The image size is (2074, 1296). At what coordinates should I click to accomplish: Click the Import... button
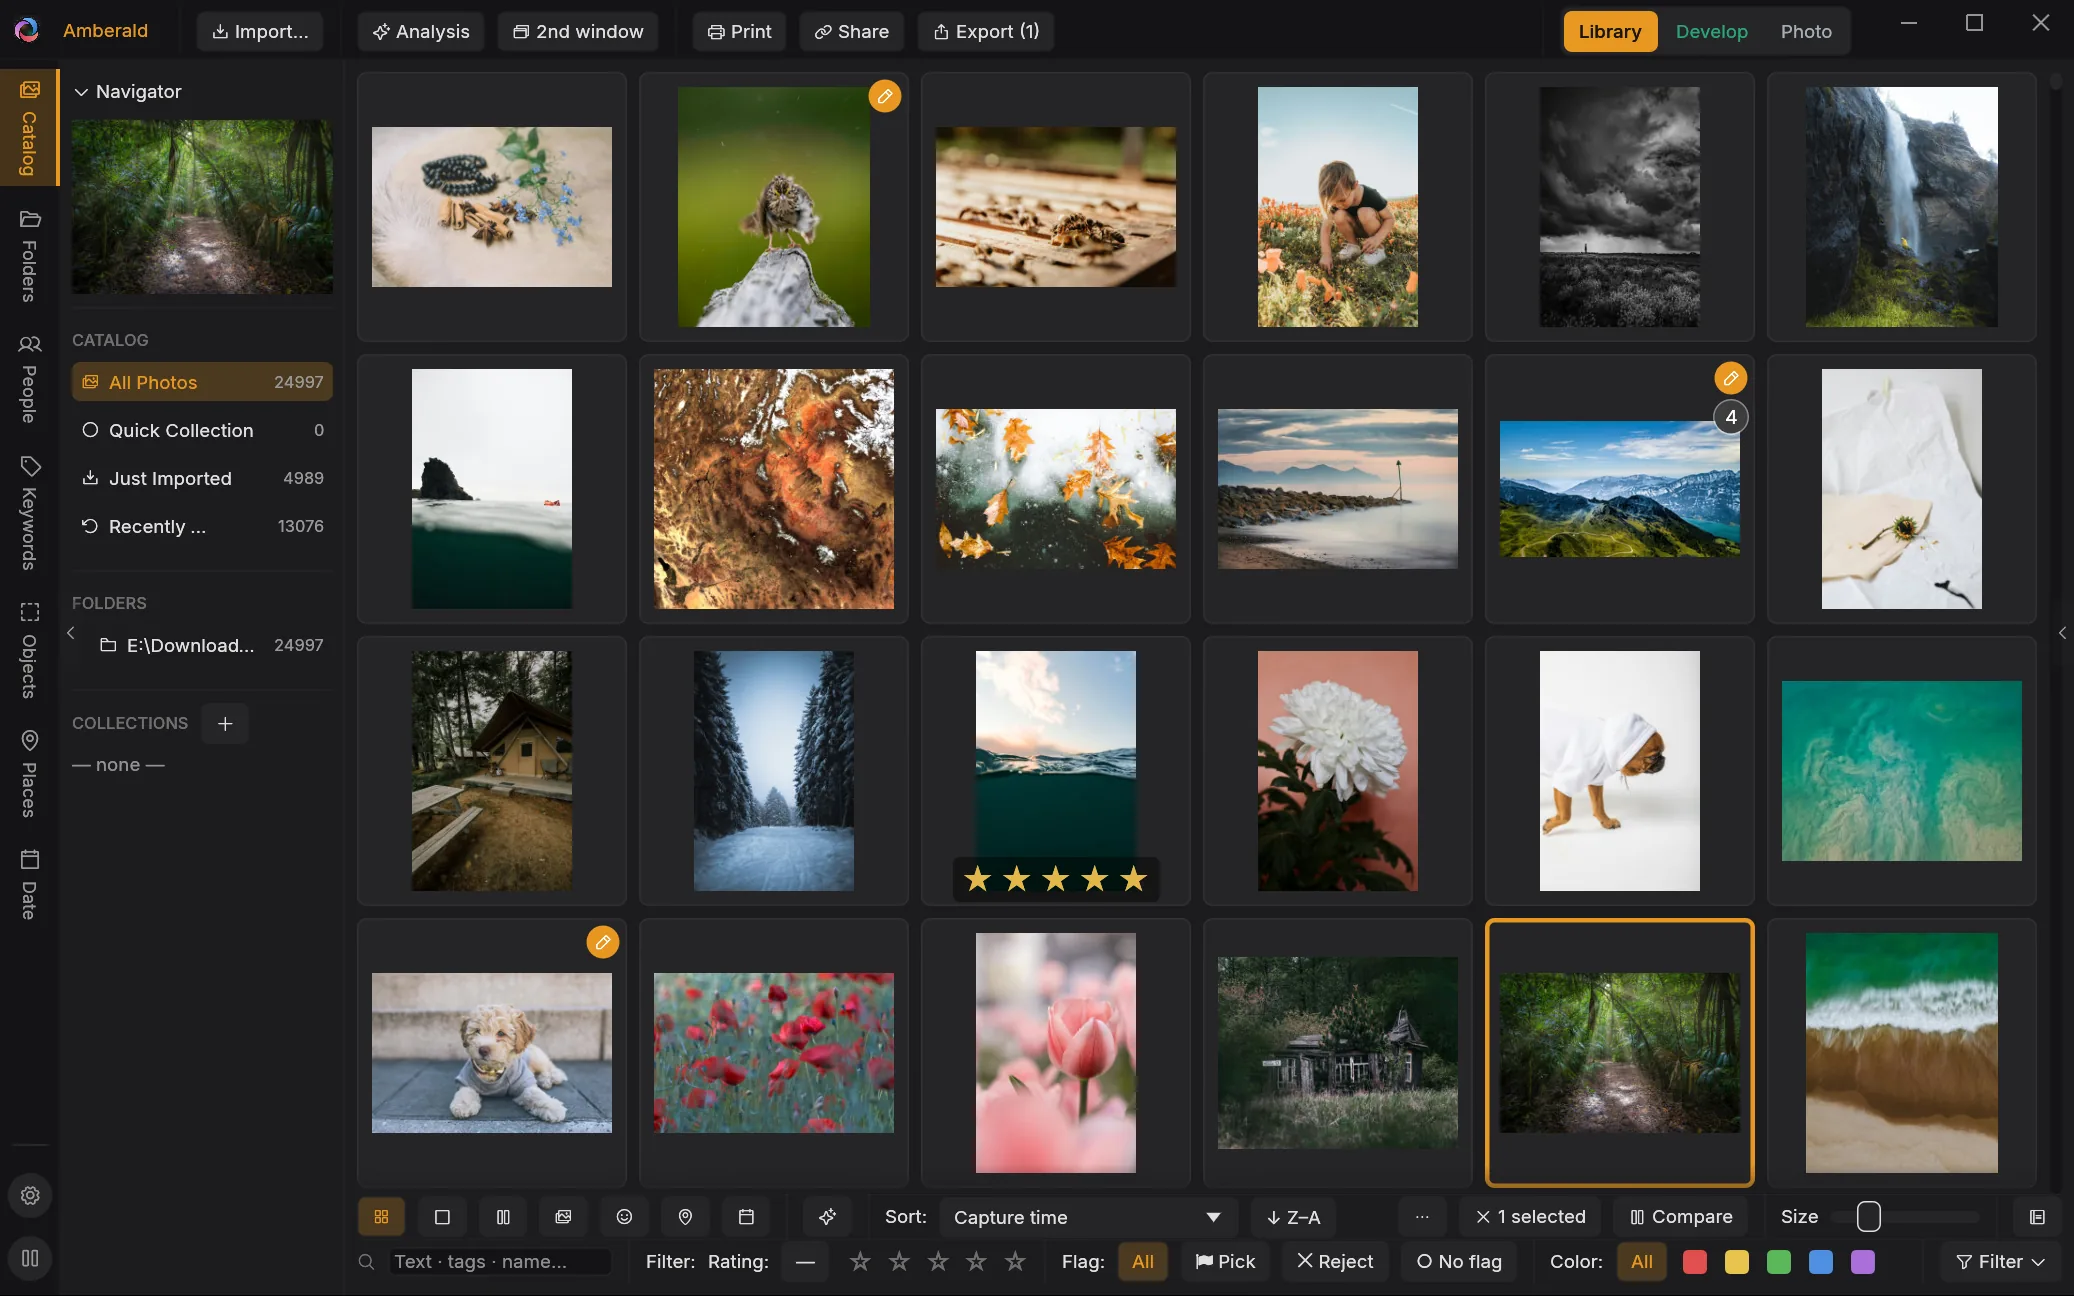[x=260, y=31]
